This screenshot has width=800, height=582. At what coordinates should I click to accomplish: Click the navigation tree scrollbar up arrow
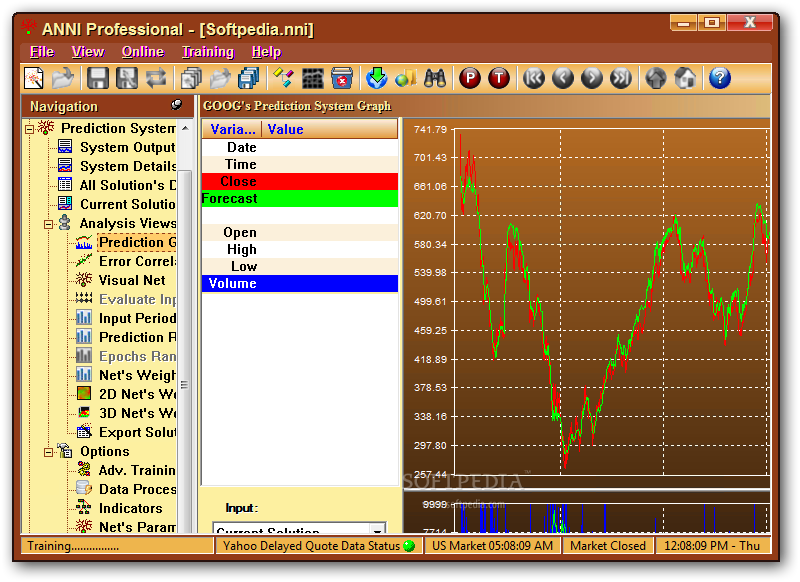185,129
